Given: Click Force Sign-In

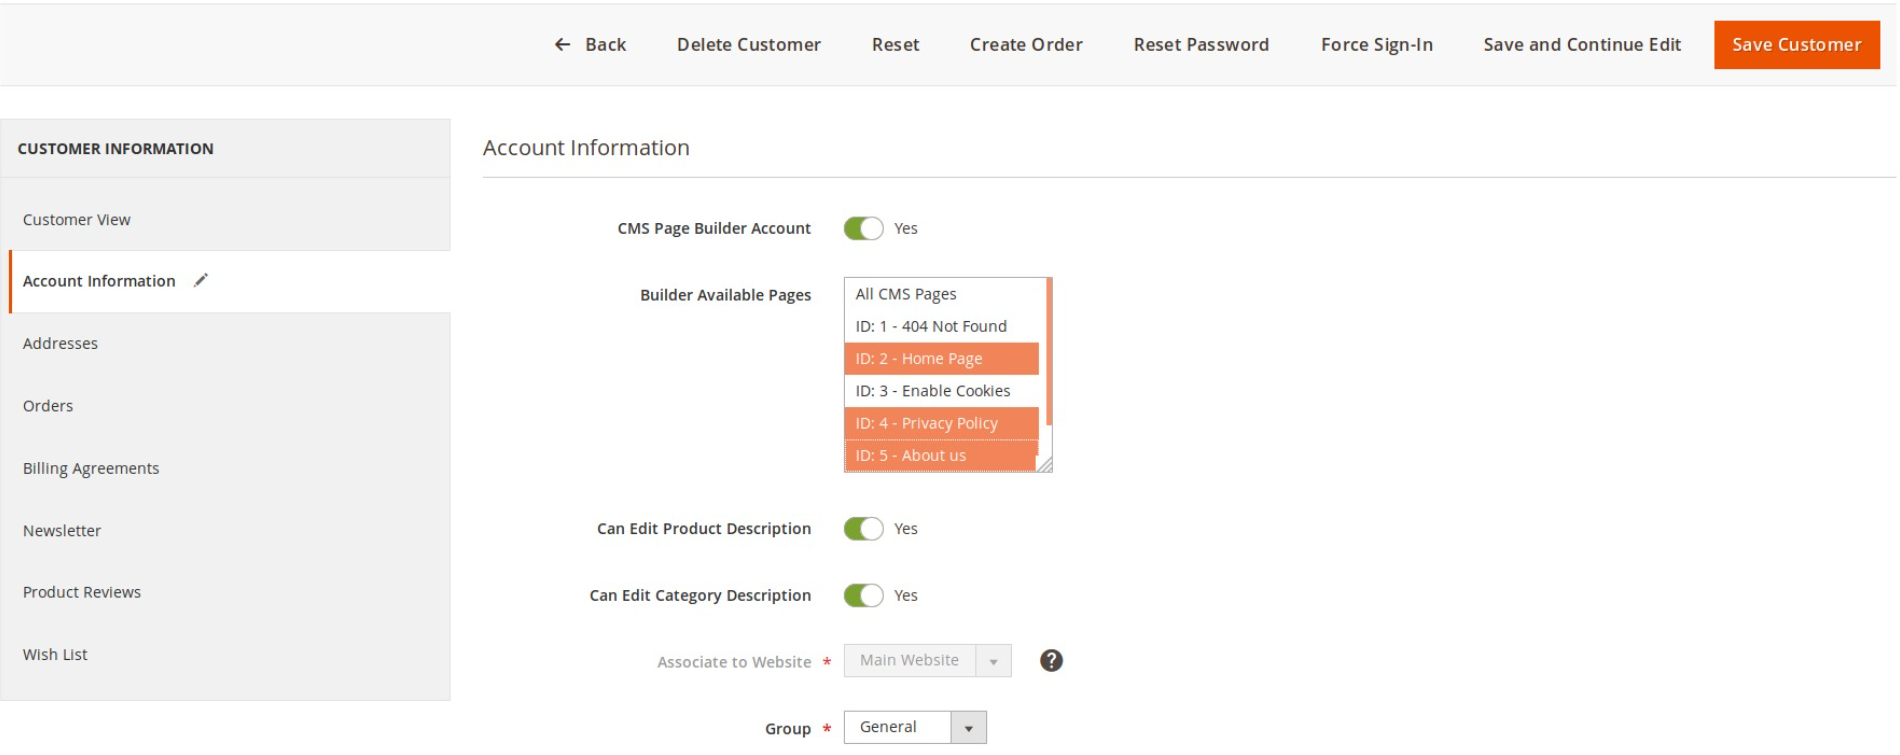Looking at the screenshot, I should [x=1376, y=45].
